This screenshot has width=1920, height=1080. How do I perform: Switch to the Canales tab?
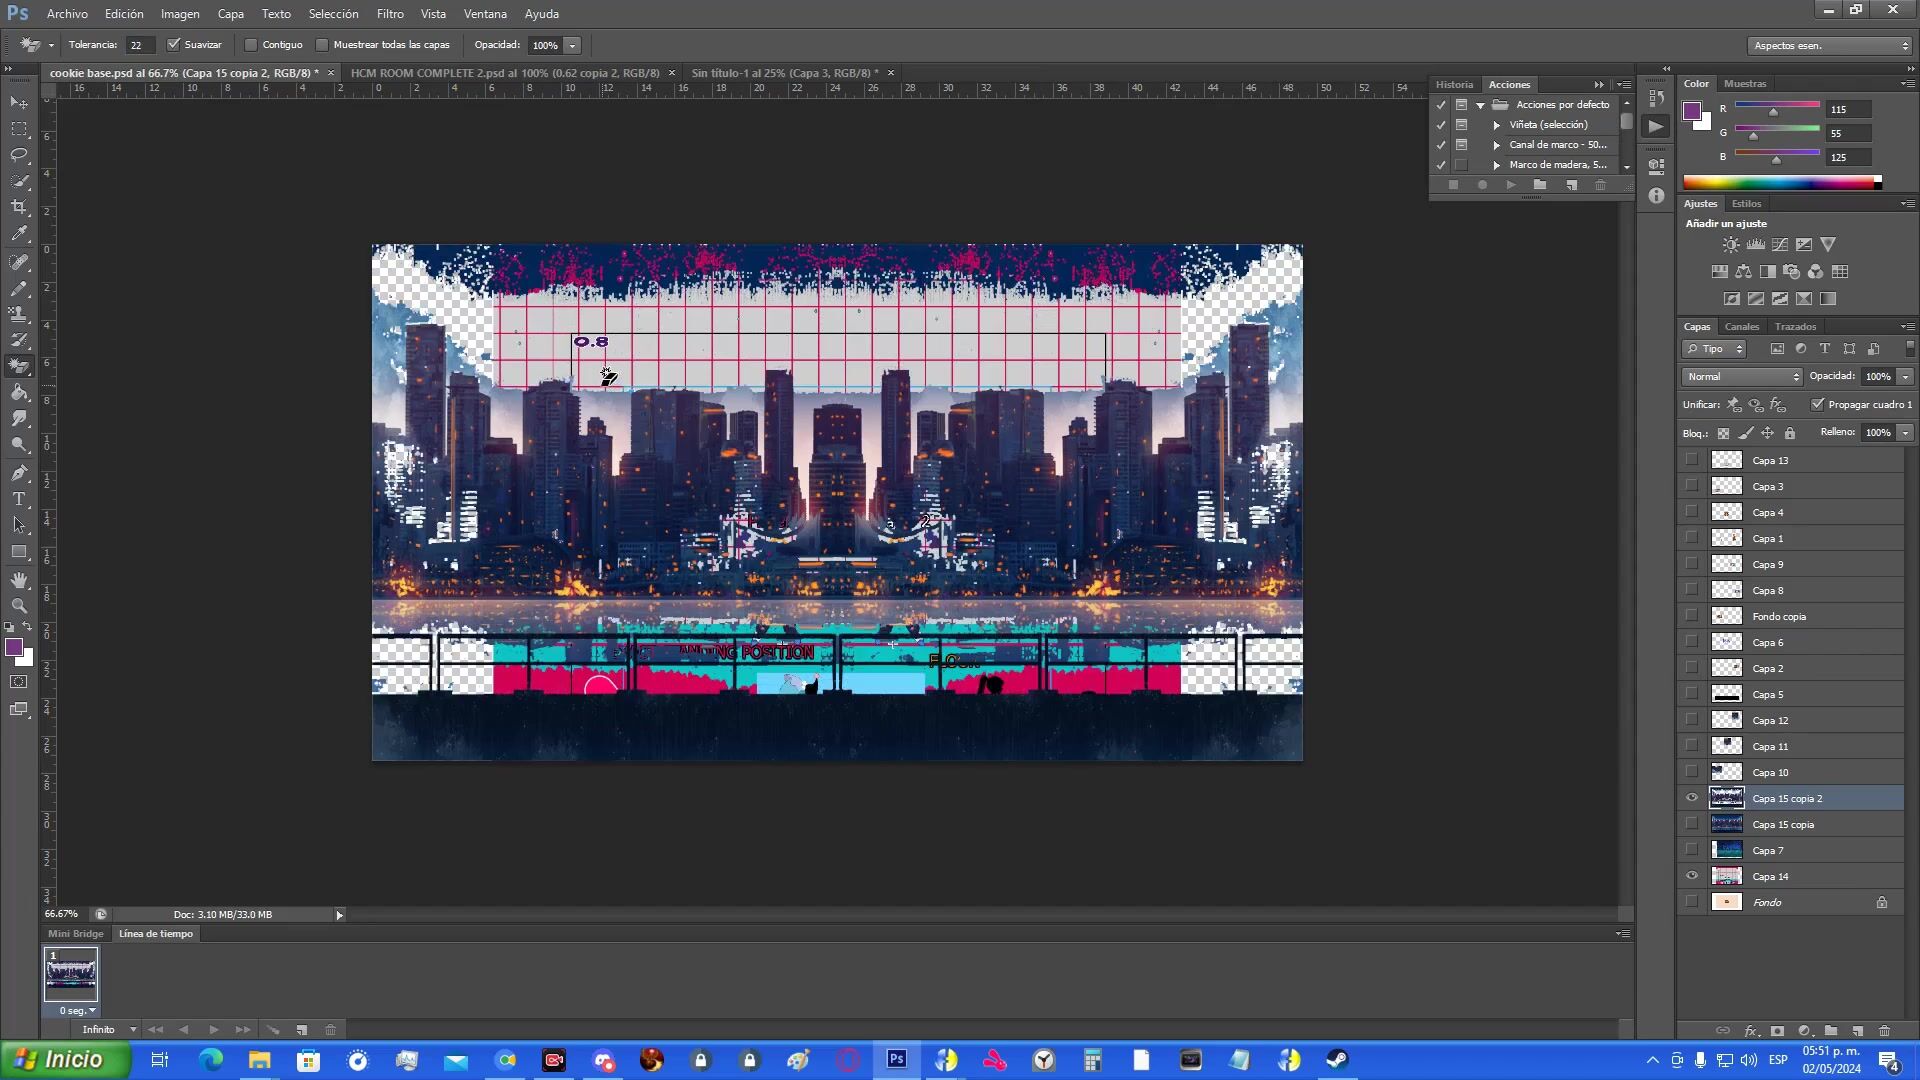(x=1741, y=327)
